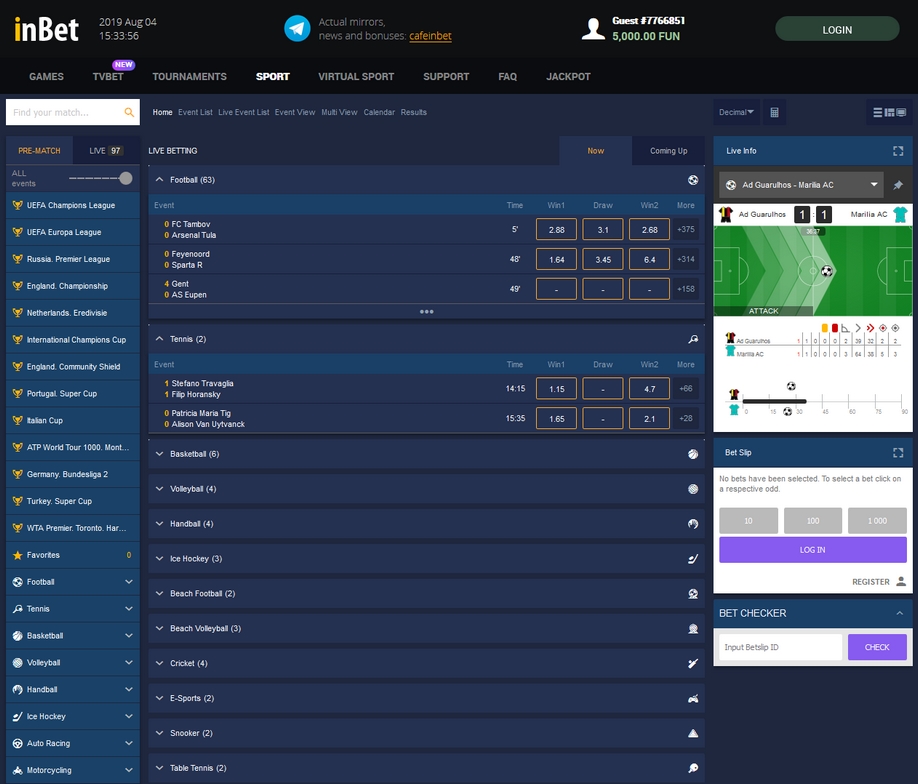Click the Beach Football section icon
The width and height of the screenshot is (918, 784).
[x=693, y=593]
